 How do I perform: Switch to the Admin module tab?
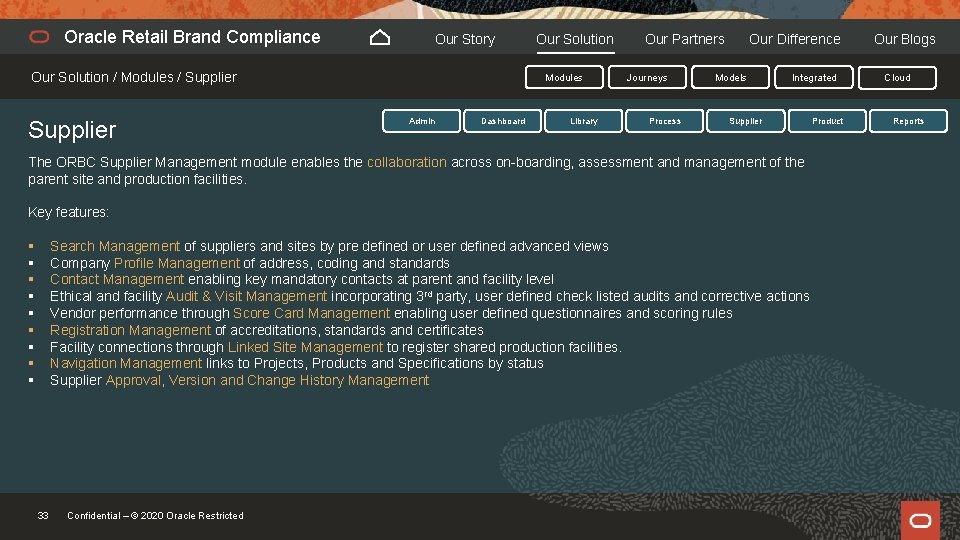[x=421, y=121]
